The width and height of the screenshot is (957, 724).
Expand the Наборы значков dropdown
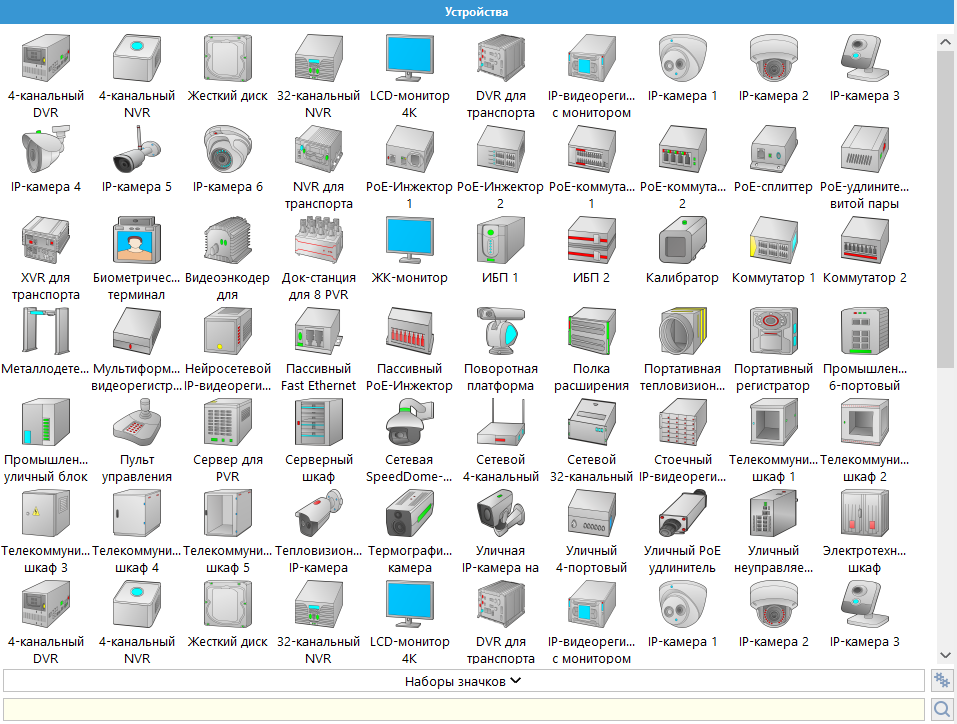[464, 681]
